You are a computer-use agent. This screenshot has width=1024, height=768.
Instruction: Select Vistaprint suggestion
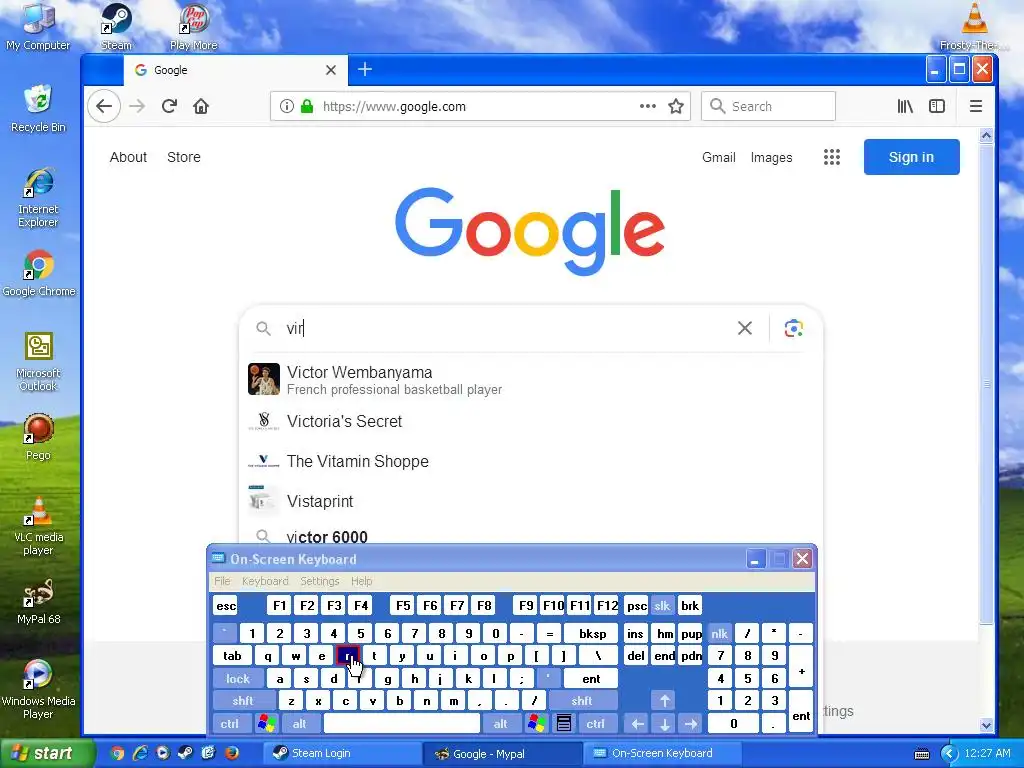pos(530,501)
